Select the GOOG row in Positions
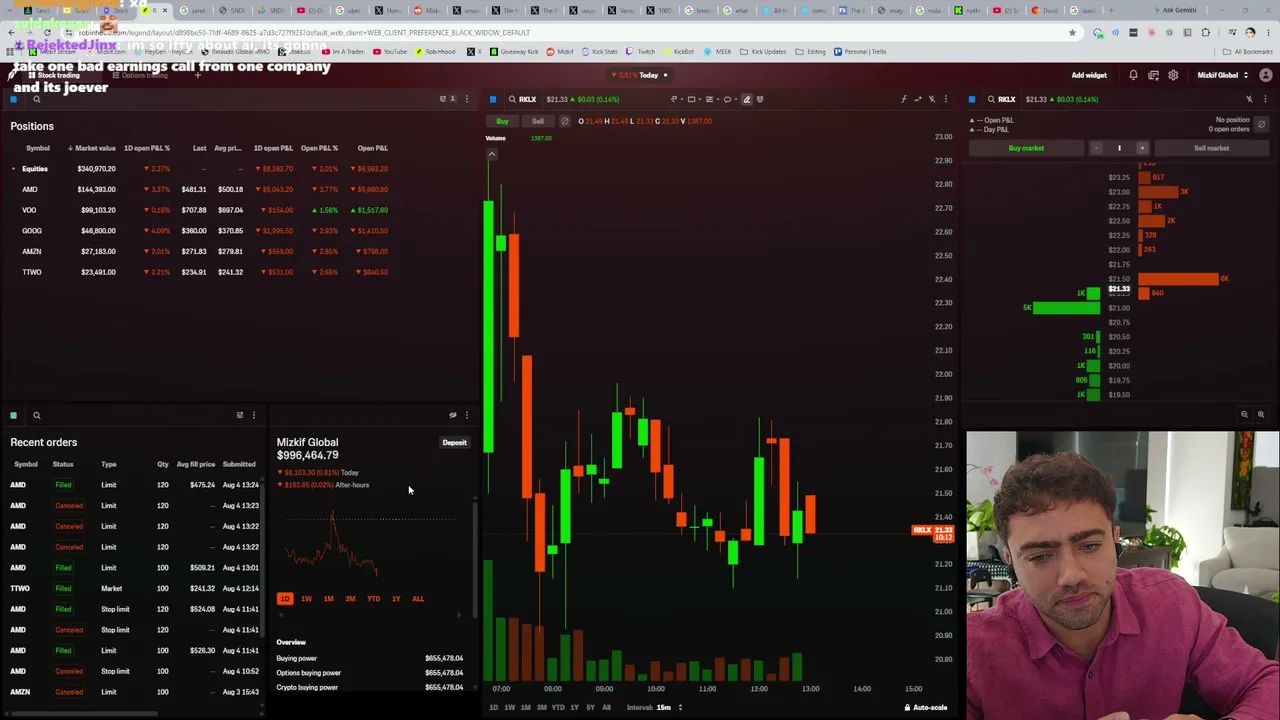This screenshot has height=720, width=1280. pos(200,230)
